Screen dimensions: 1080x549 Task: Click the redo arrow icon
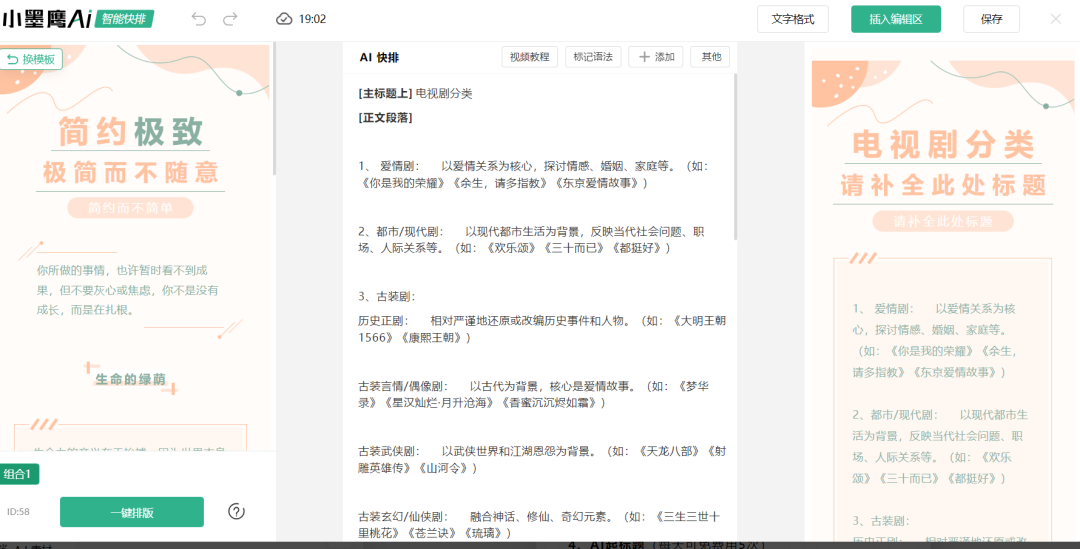coord(230,19)
